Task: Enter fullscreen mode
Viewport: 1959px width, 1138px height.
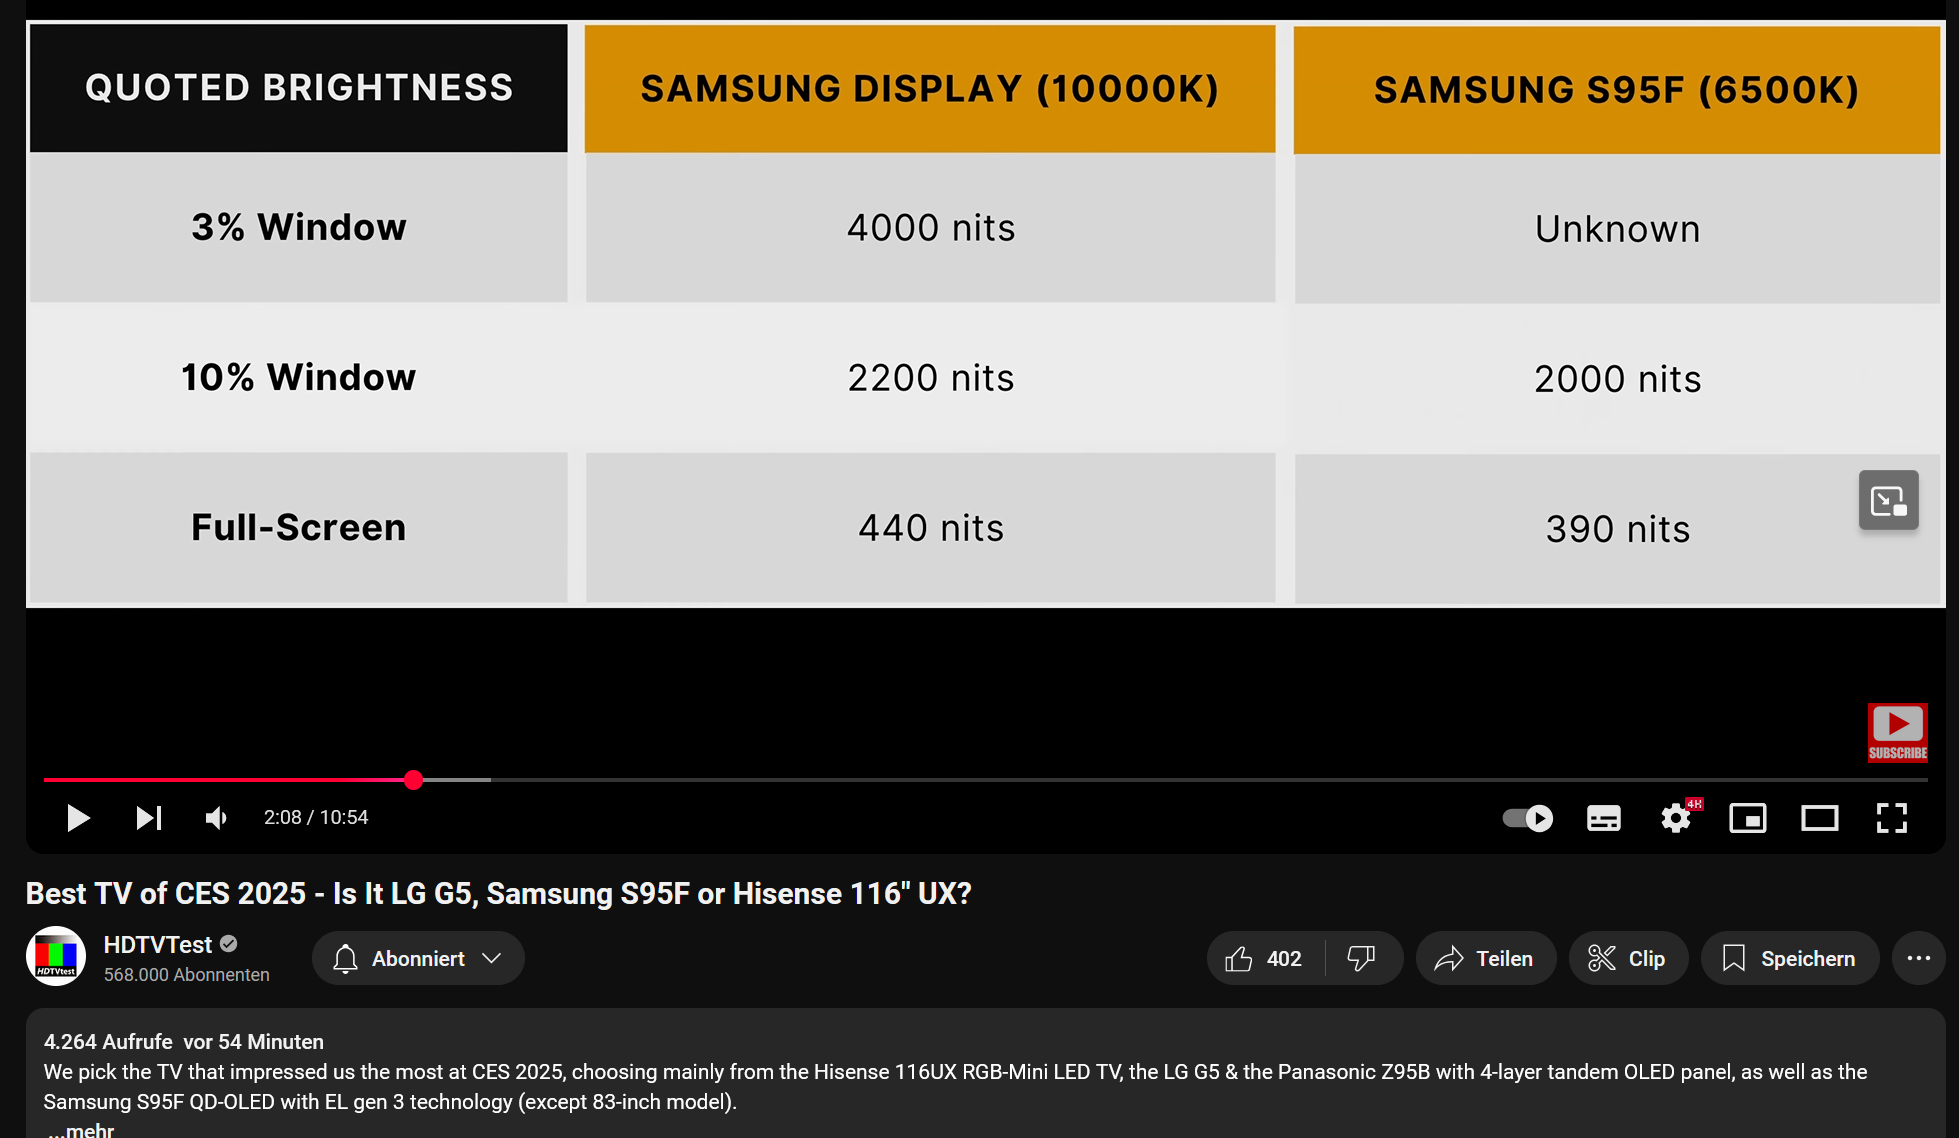Action: coord(1890,818)
